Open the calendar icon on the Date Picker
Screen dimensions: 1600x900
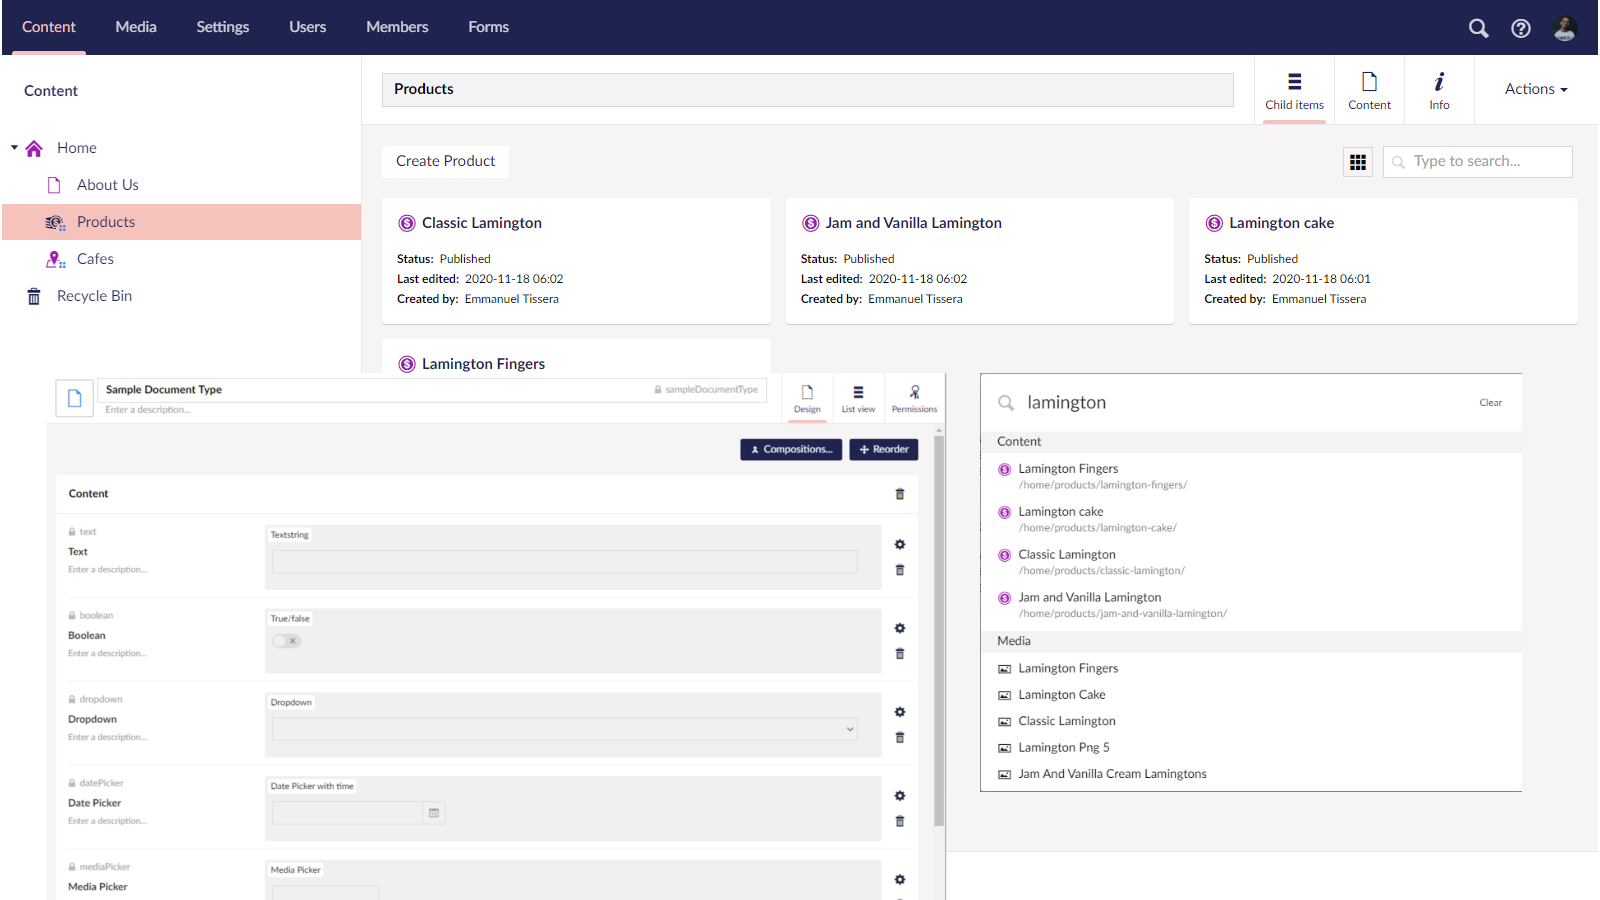(434, 813)
